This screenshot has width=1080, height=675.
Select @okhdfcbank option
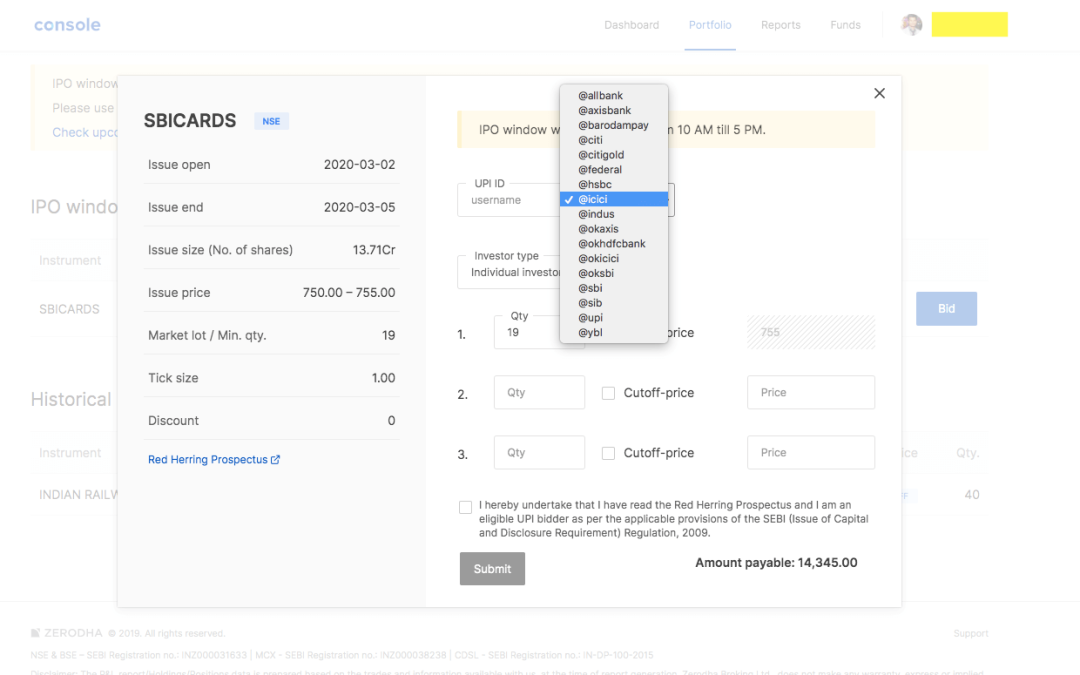pyautogui.click(x=614, y=244)
